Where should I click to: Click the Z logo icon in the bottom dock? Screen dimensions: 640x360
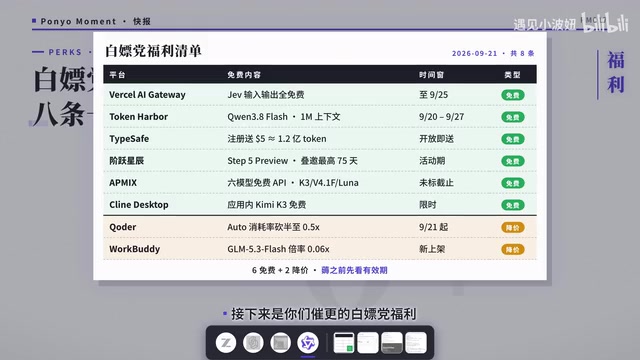tap(226, 342)
